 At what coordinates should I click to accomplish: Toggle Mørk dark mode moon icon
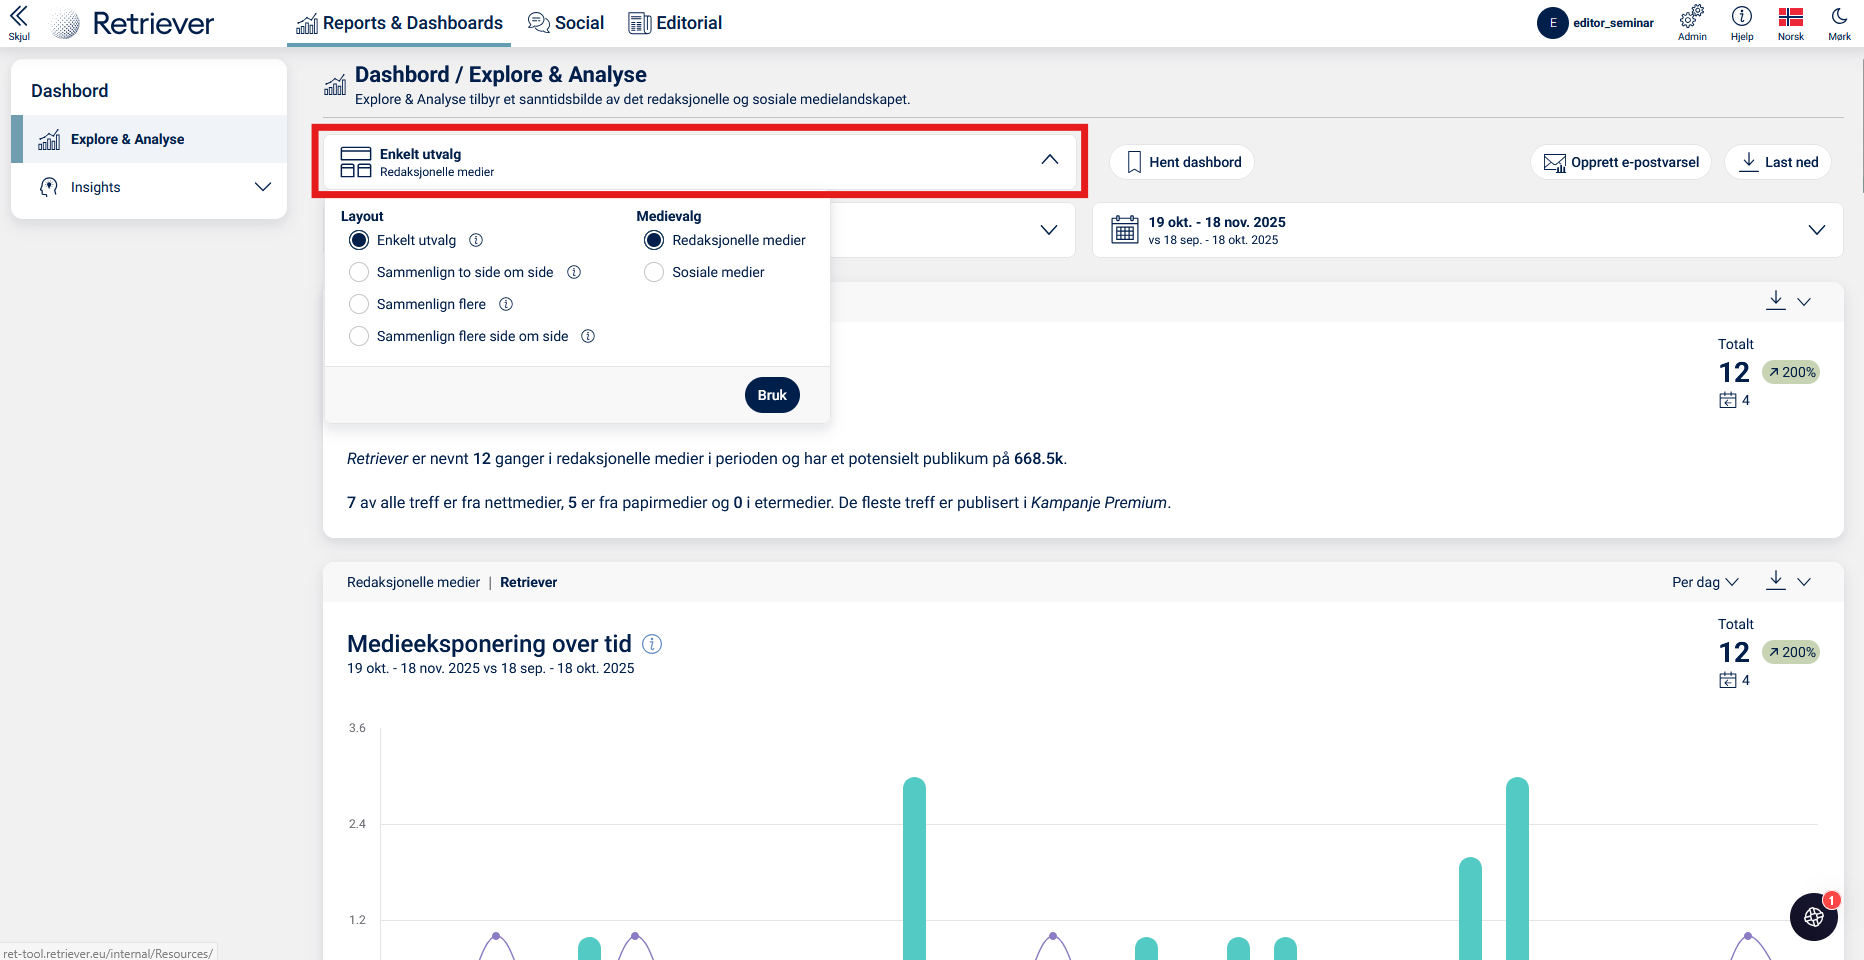[x=1839, y=17]
